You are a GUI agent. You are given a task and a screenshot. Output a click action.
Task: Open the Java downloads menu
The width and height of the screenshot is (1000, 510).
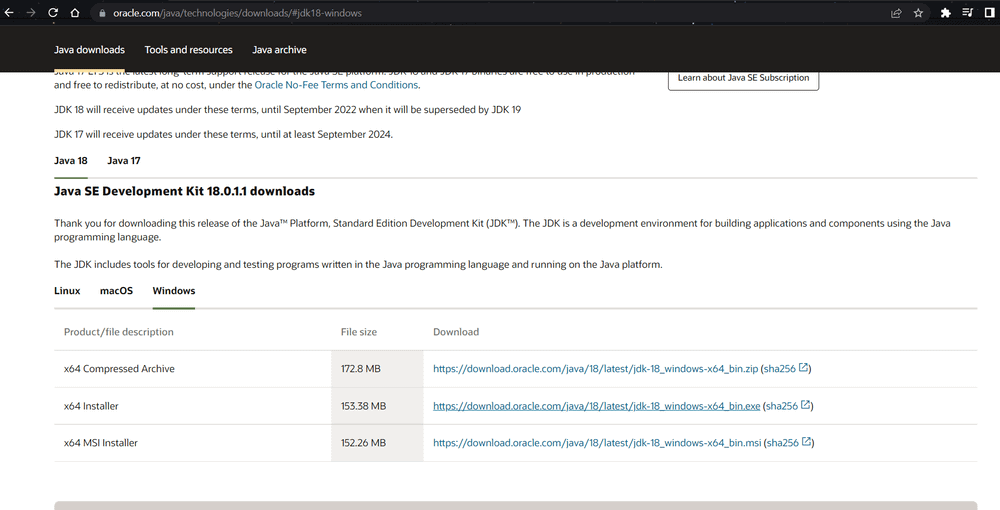coord(89,50)
